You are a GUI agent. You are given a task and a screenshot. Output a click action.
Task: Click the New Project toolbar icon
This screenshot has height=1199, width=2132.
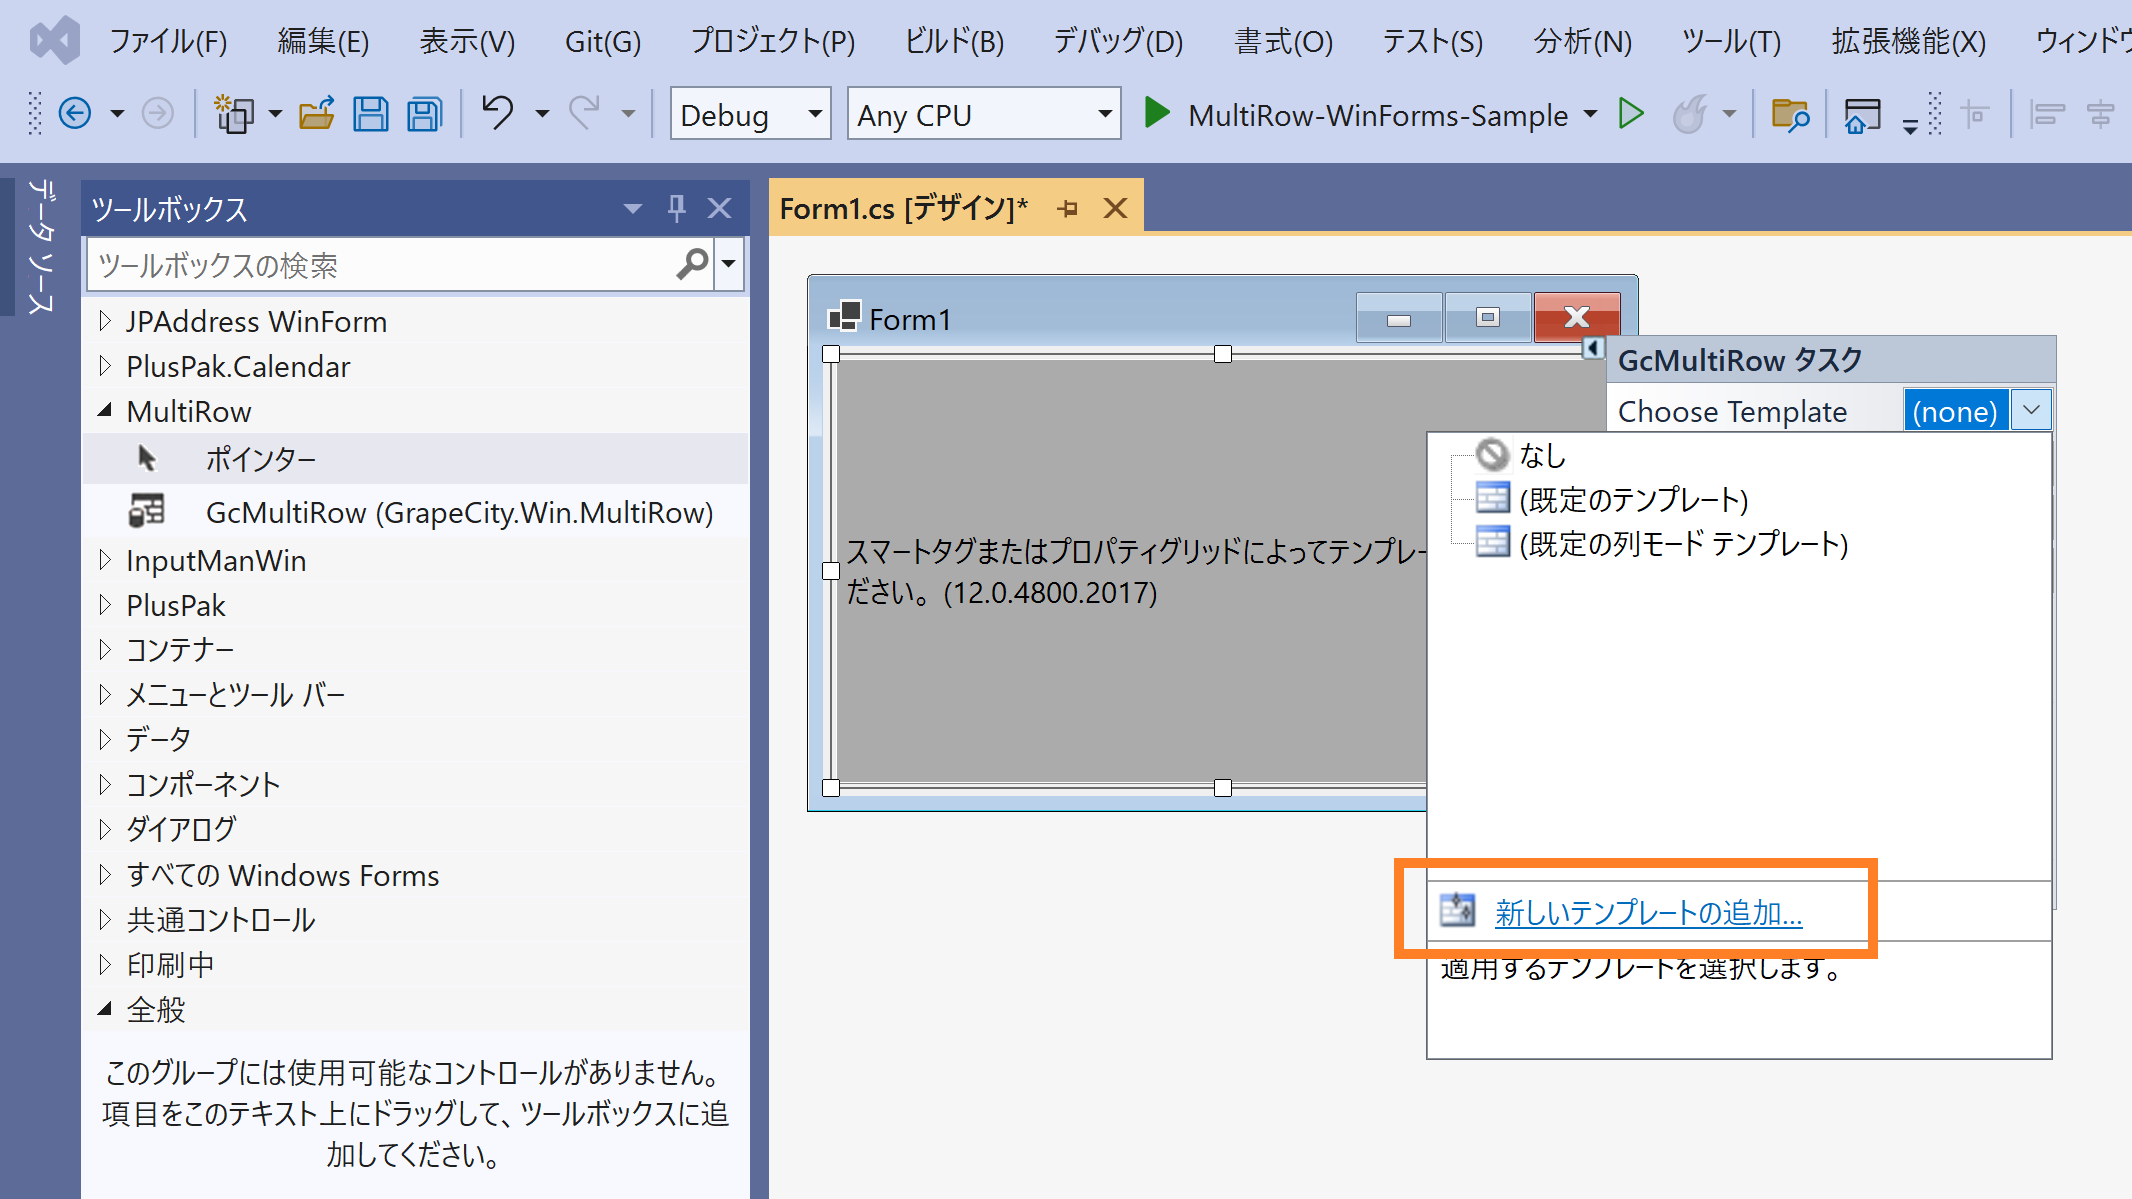pyautogui.click(x=234, y=114)
